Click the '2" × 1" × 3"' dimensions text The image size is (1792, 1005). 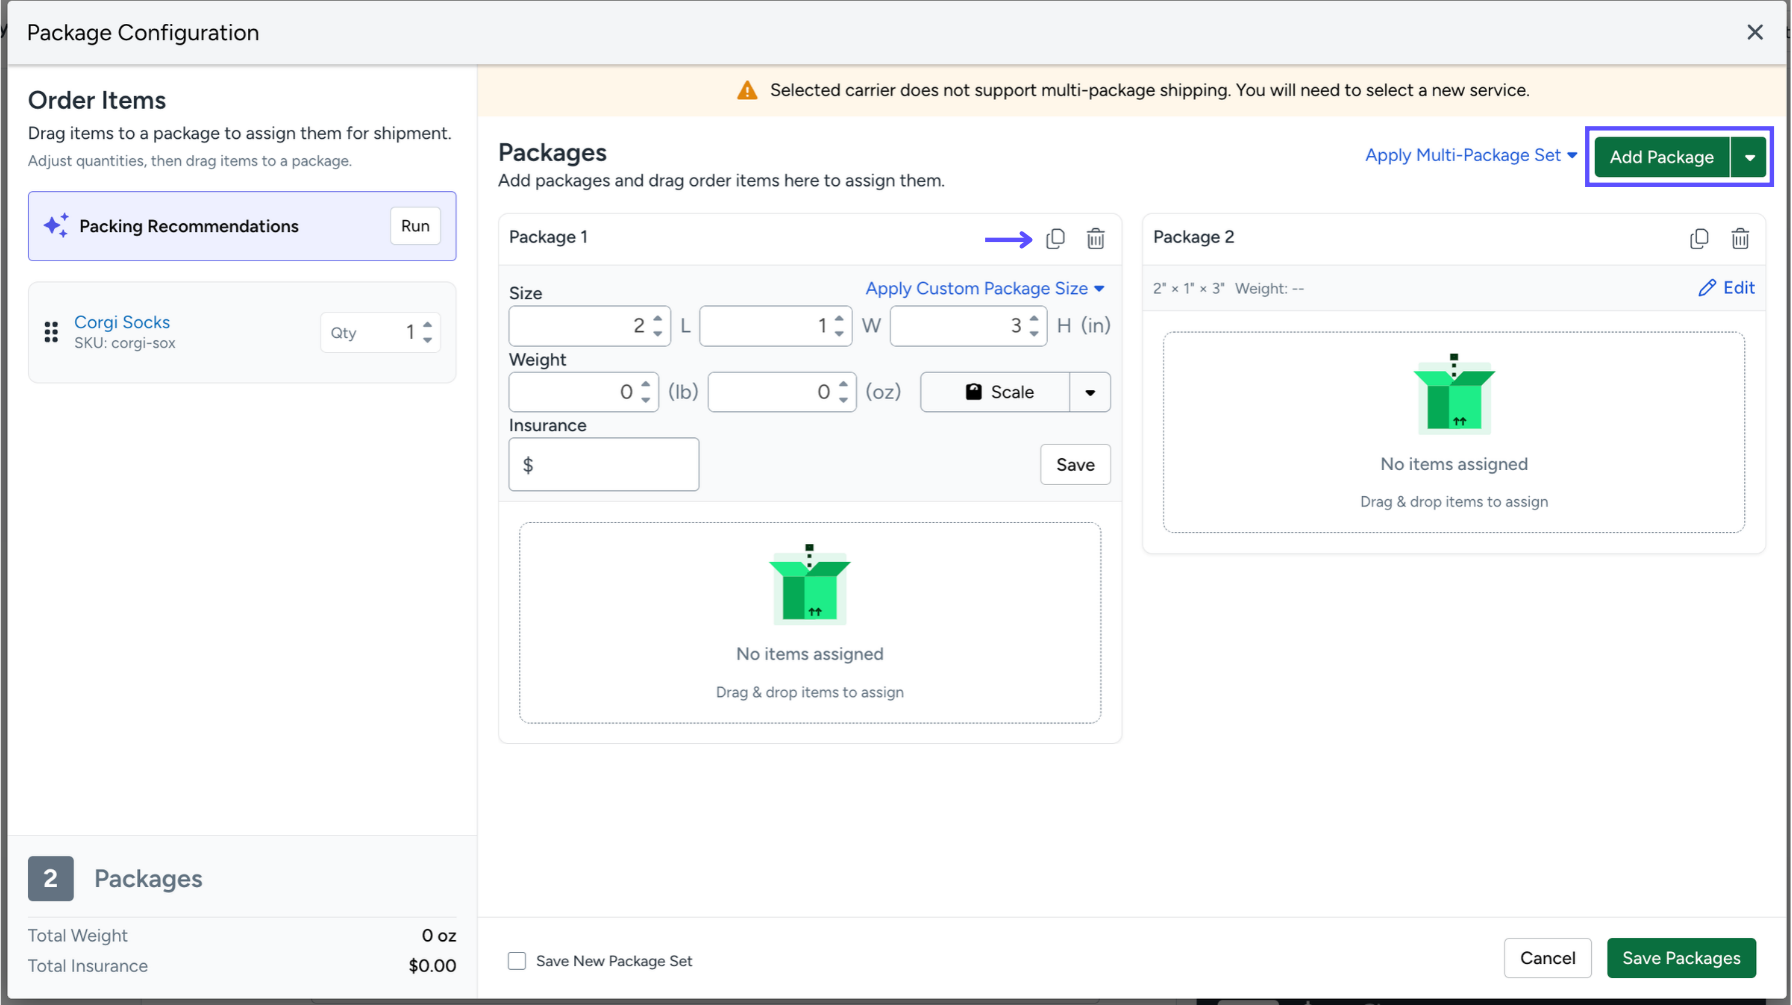1189,288
